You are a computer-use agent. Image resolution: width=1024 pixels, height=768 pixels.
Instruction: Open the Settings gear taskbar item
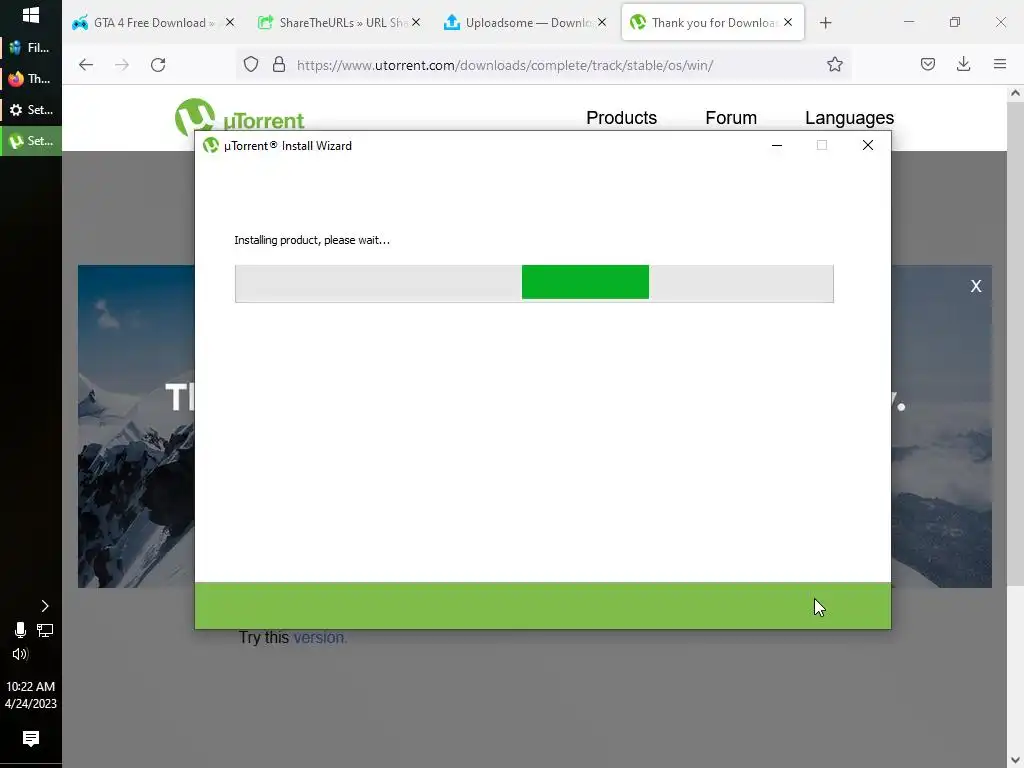(x=31, y=110)
